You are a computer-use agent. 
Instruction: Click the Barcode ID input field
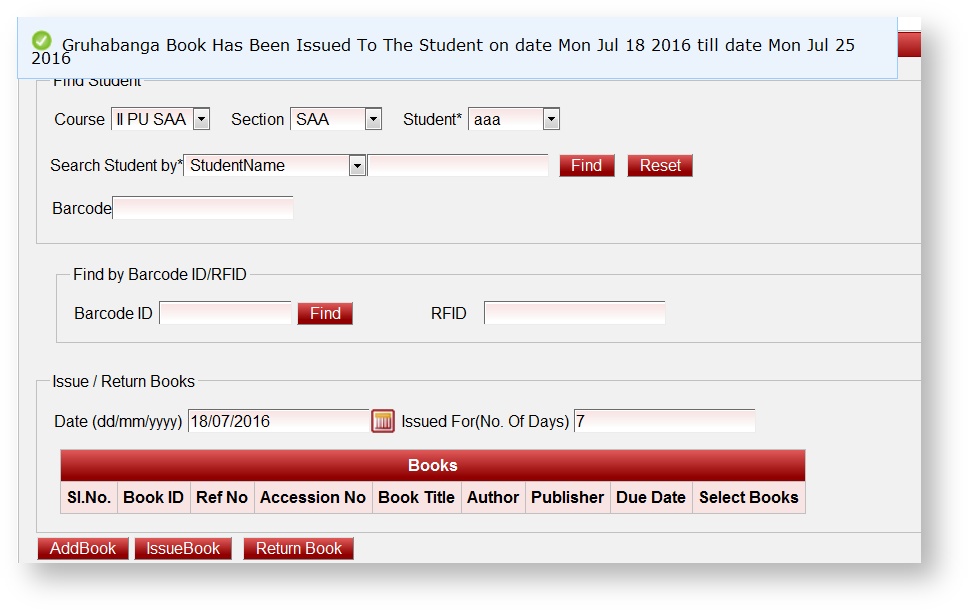pyautogui.click(x=225, y=314)
